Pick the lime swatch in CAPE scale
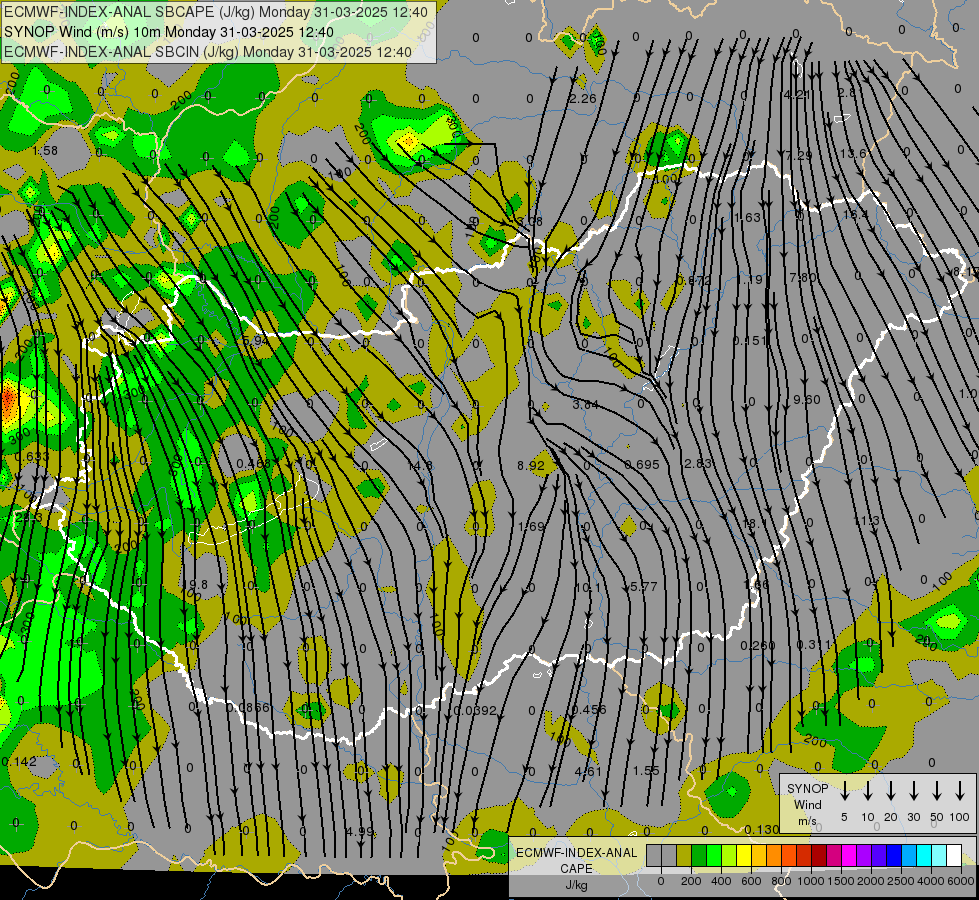Screen dimensions: 979x900 pos(729,856)
